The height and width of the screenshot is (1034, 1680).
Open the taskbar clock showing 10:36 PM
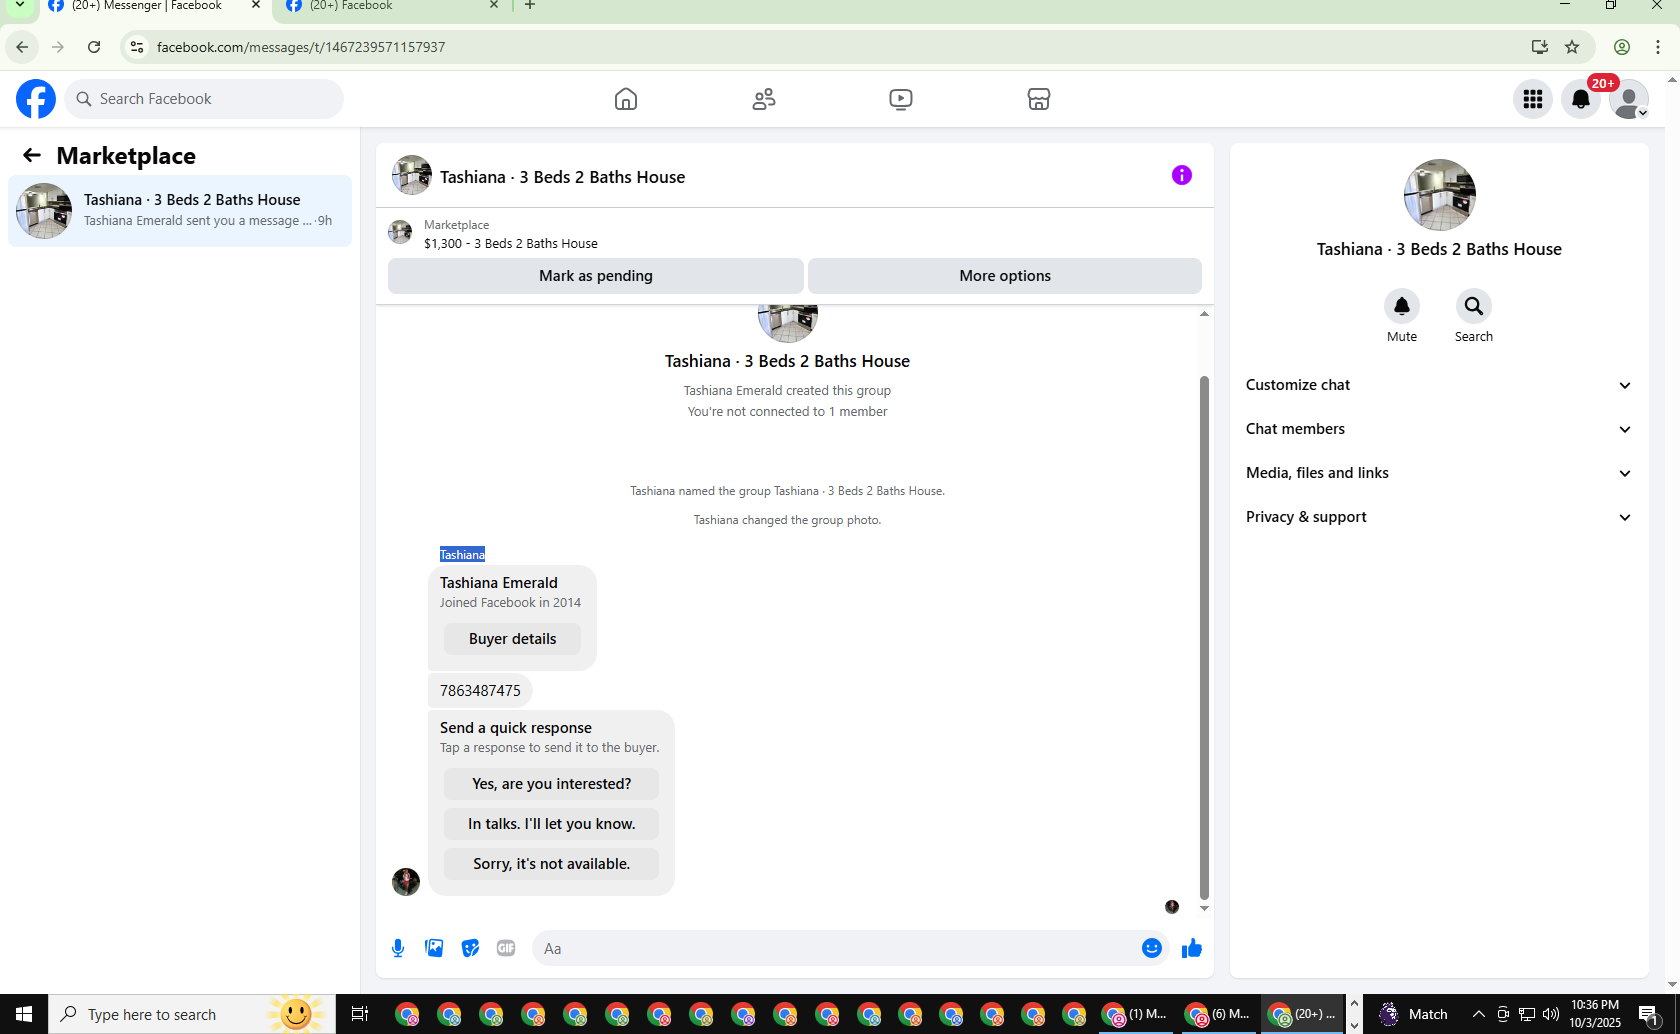[x=1595, y=1014]
